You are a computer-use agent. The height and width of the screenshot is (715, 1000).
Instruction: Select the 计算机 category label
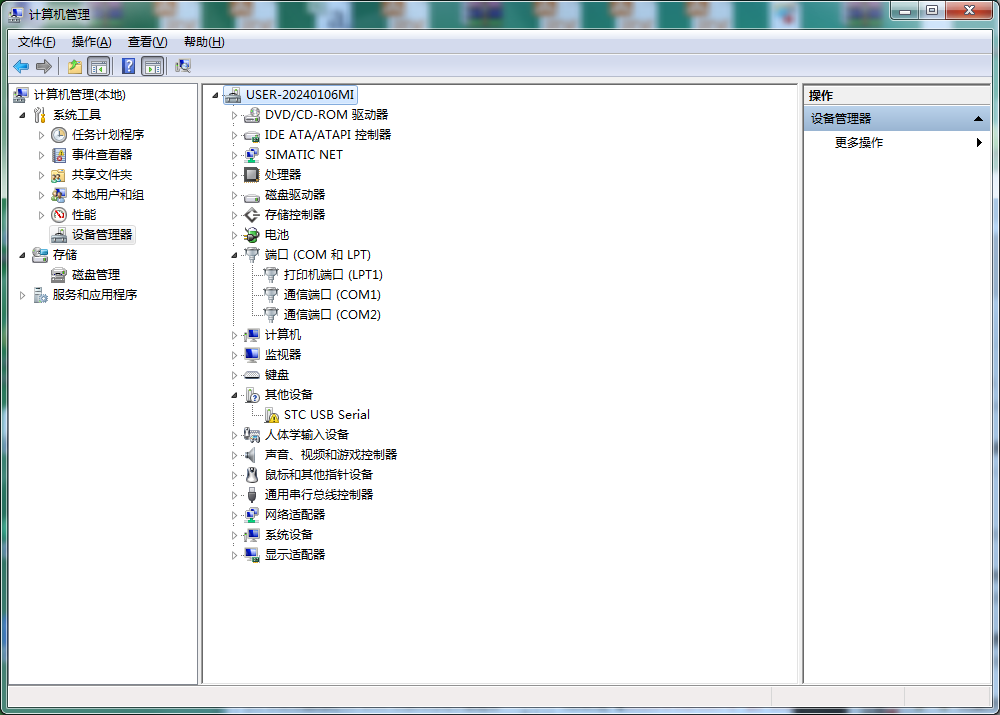[283, 335]
